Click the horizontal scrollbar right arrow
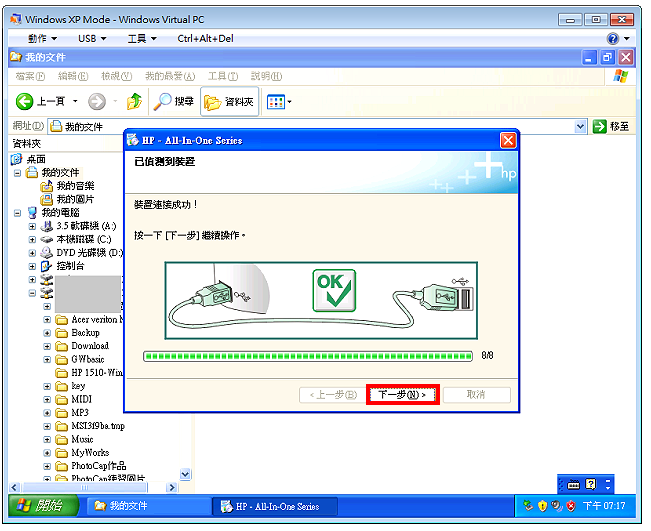Image resolution: width=651 pixels, height=531 pixels. [x=171, y=487]
